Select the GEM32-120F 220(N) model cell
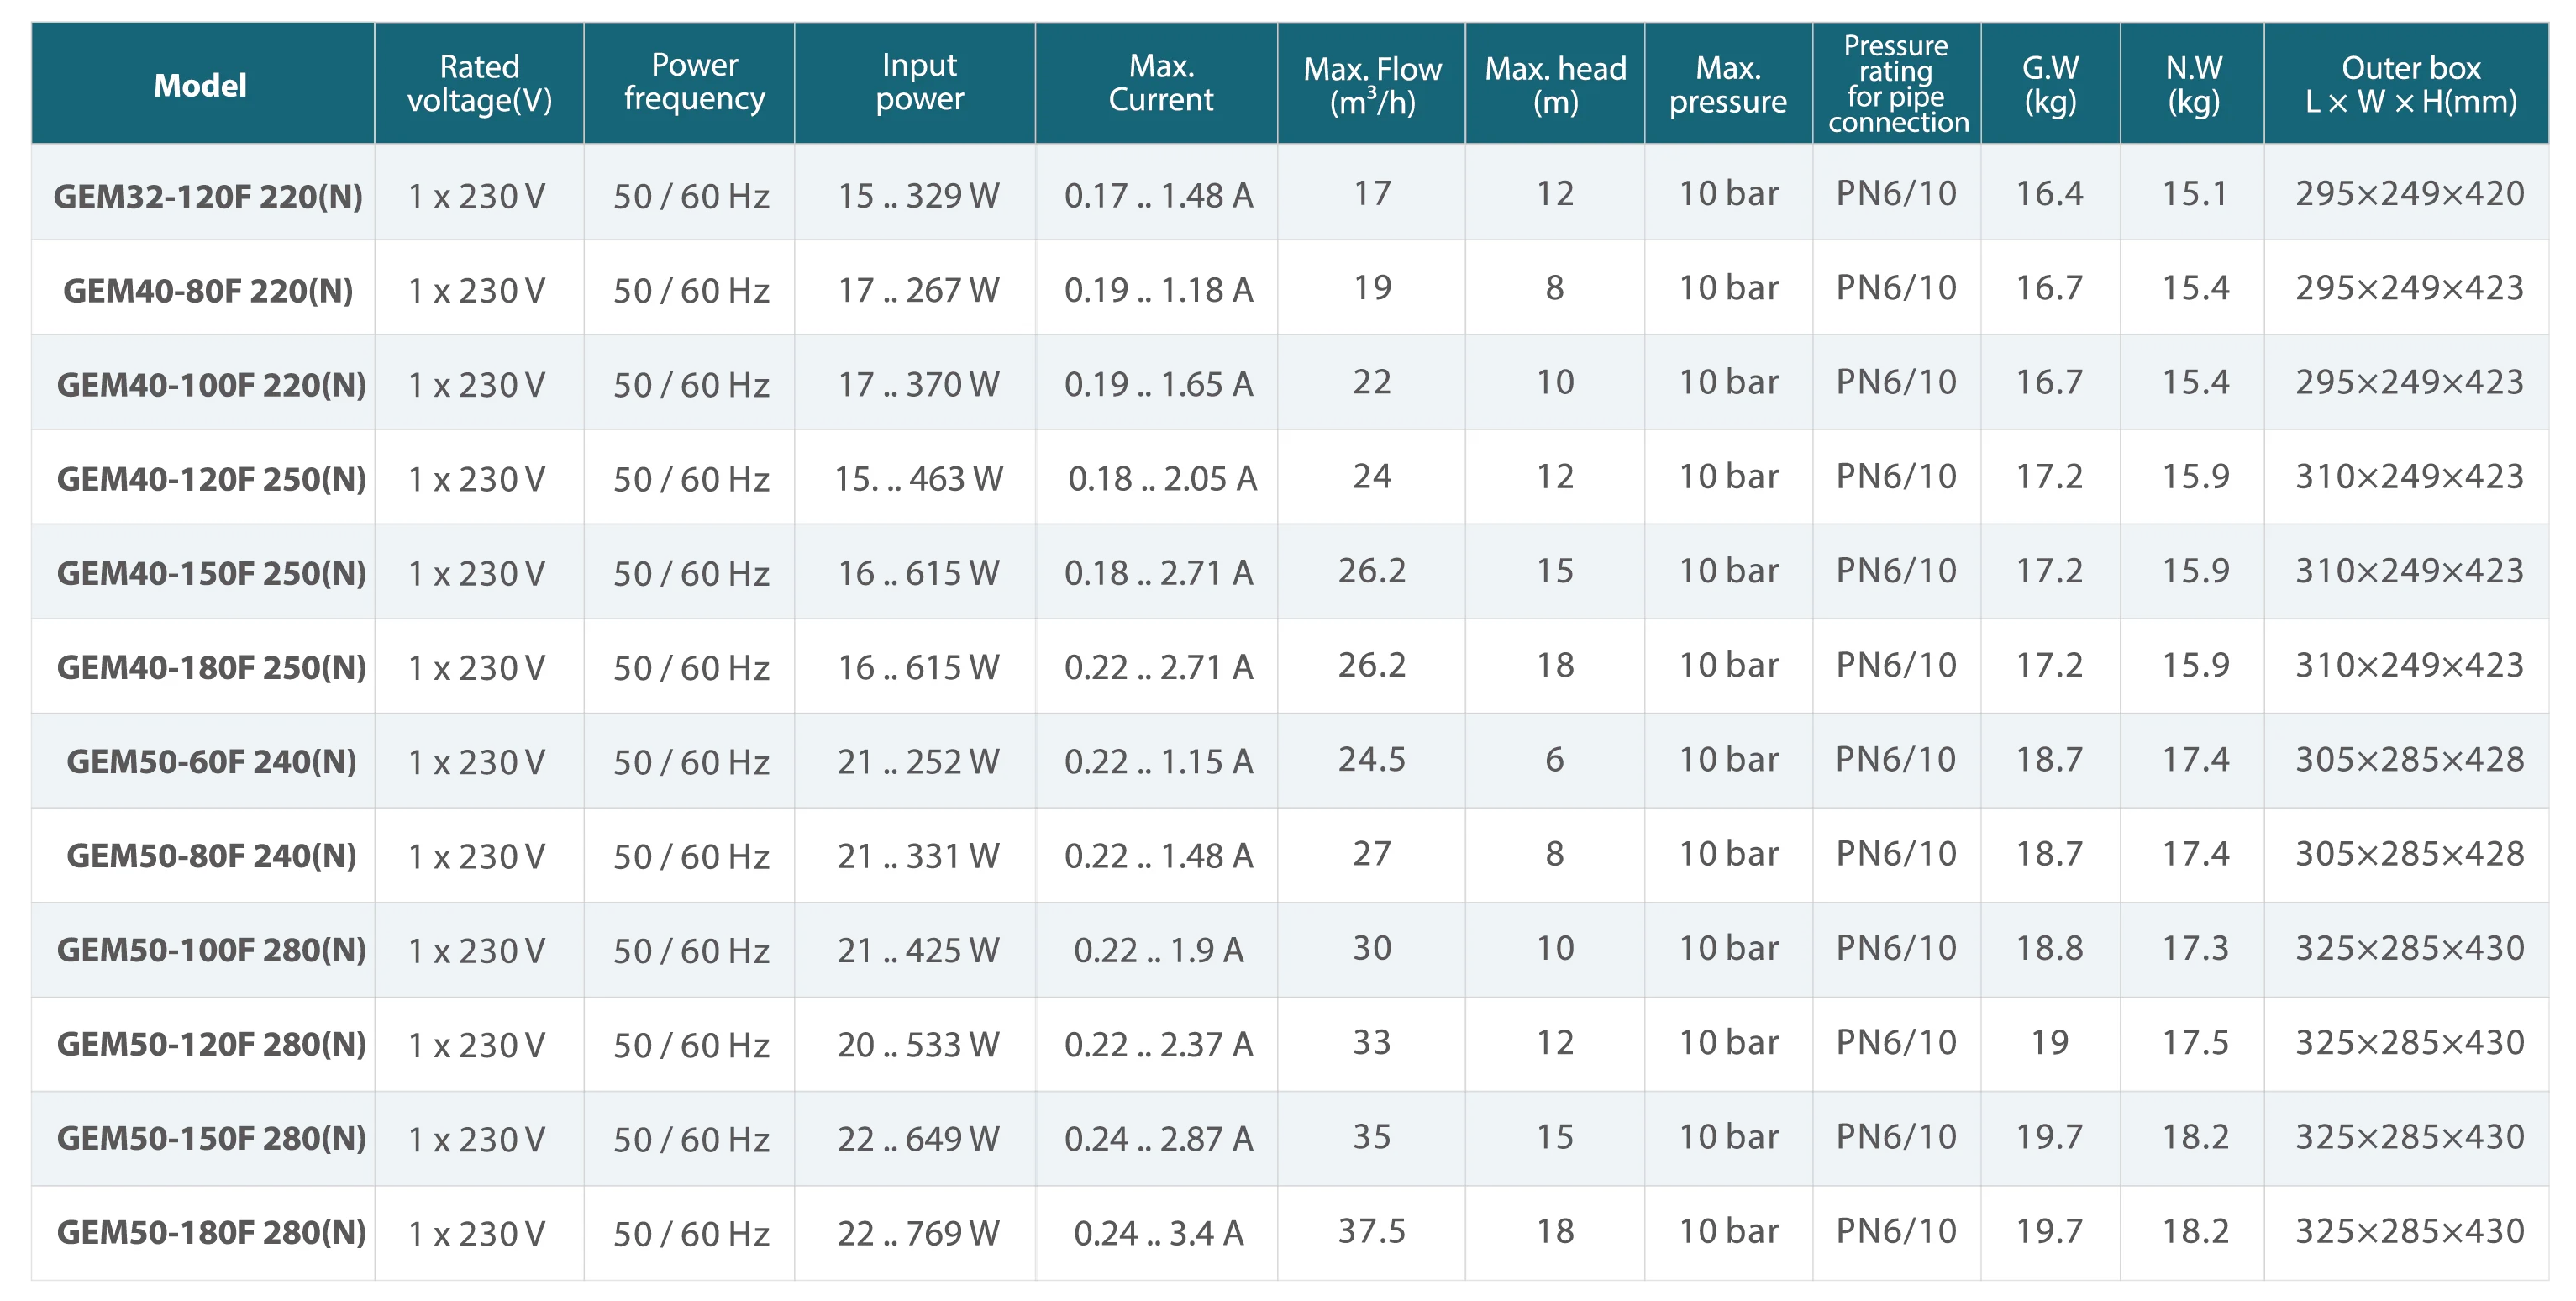This screenshot has height=1301, width=2576. [208, 196]
